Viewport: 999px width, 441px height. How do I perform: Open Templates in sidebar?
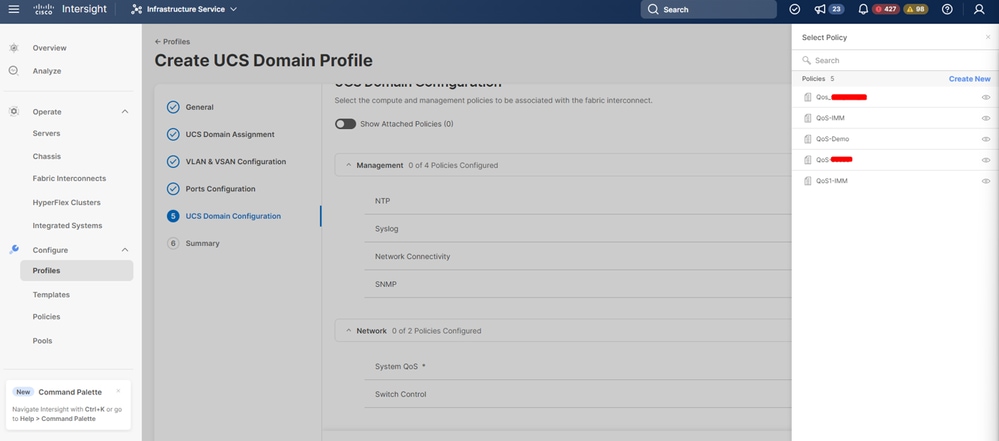click(x=51, y=294)
